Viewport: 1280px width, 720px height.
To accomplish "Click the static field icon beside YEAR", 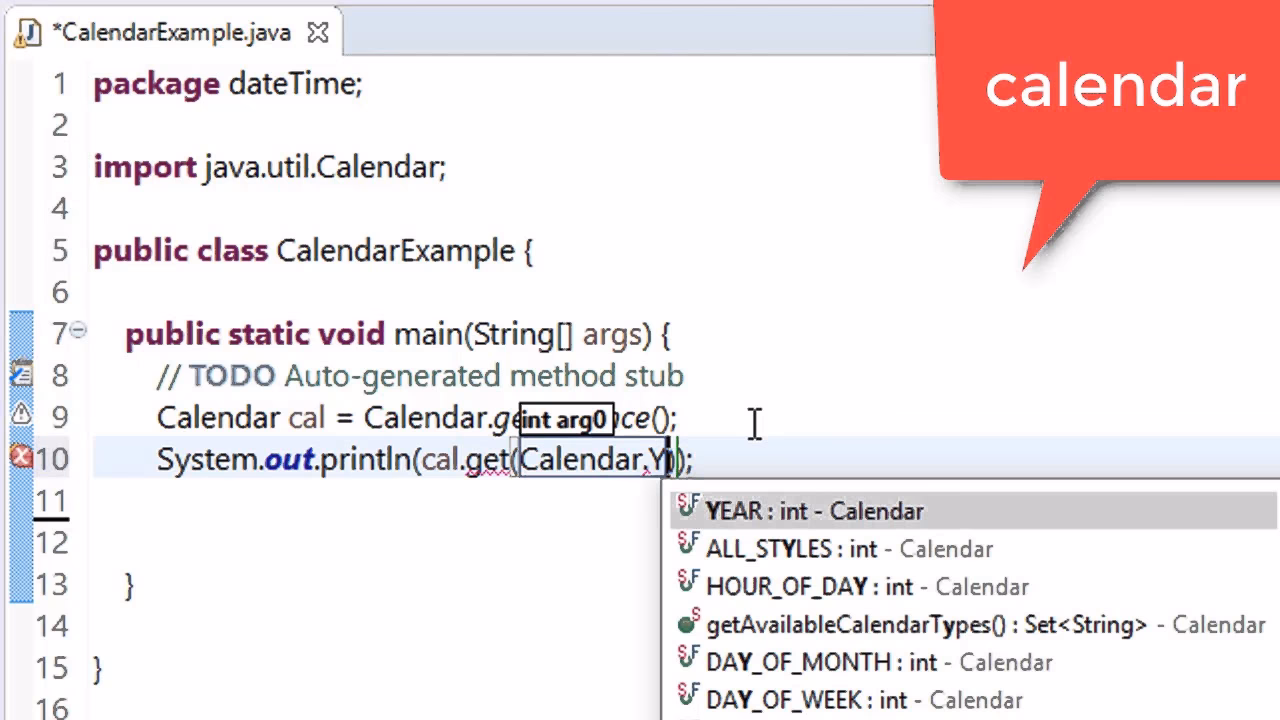I will (x=687, y=510).
